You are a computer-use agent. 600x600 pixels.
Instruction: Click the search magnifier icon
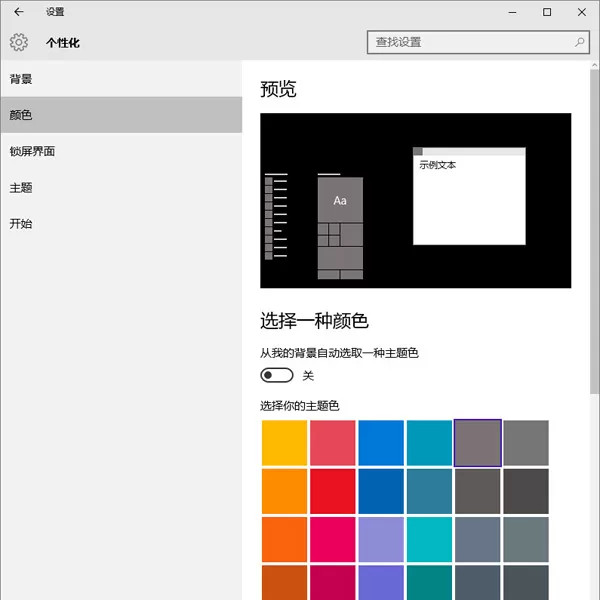pyautogui.click(x=579, y=42)
